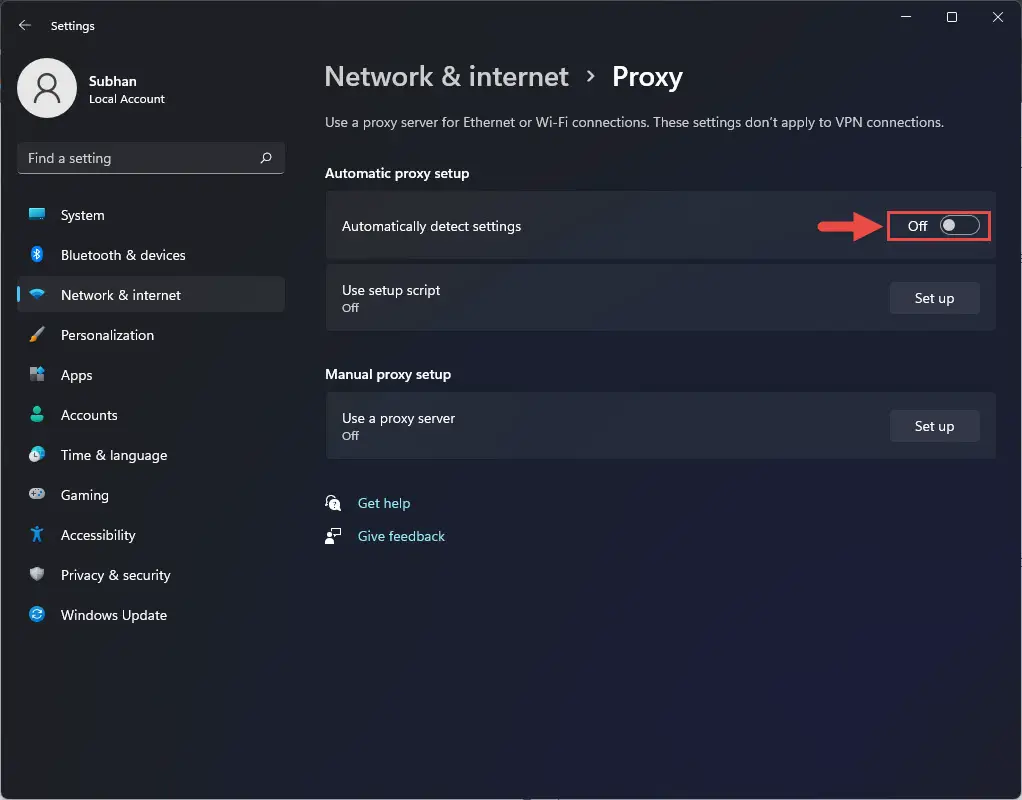Image resolution: width=1022 pixels, height=800 pixels.
Task: Click Set up for setup script
Action: [x=934, y=298]
